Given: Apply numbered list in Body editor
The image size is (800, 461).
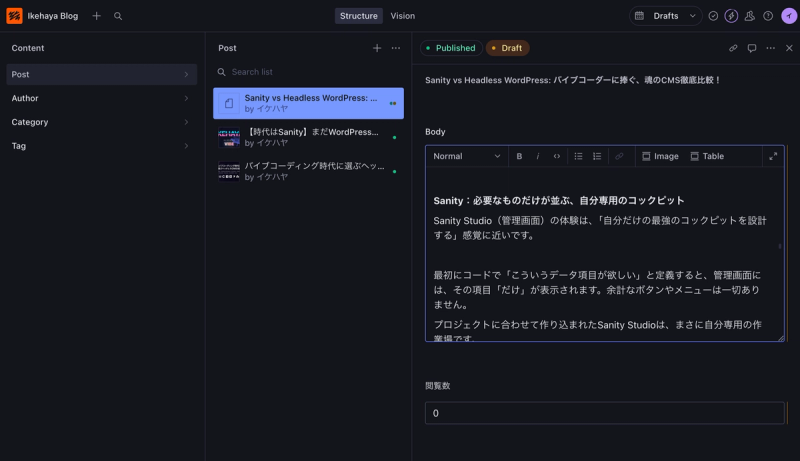Looking at the screenshot, I should 597,156.
